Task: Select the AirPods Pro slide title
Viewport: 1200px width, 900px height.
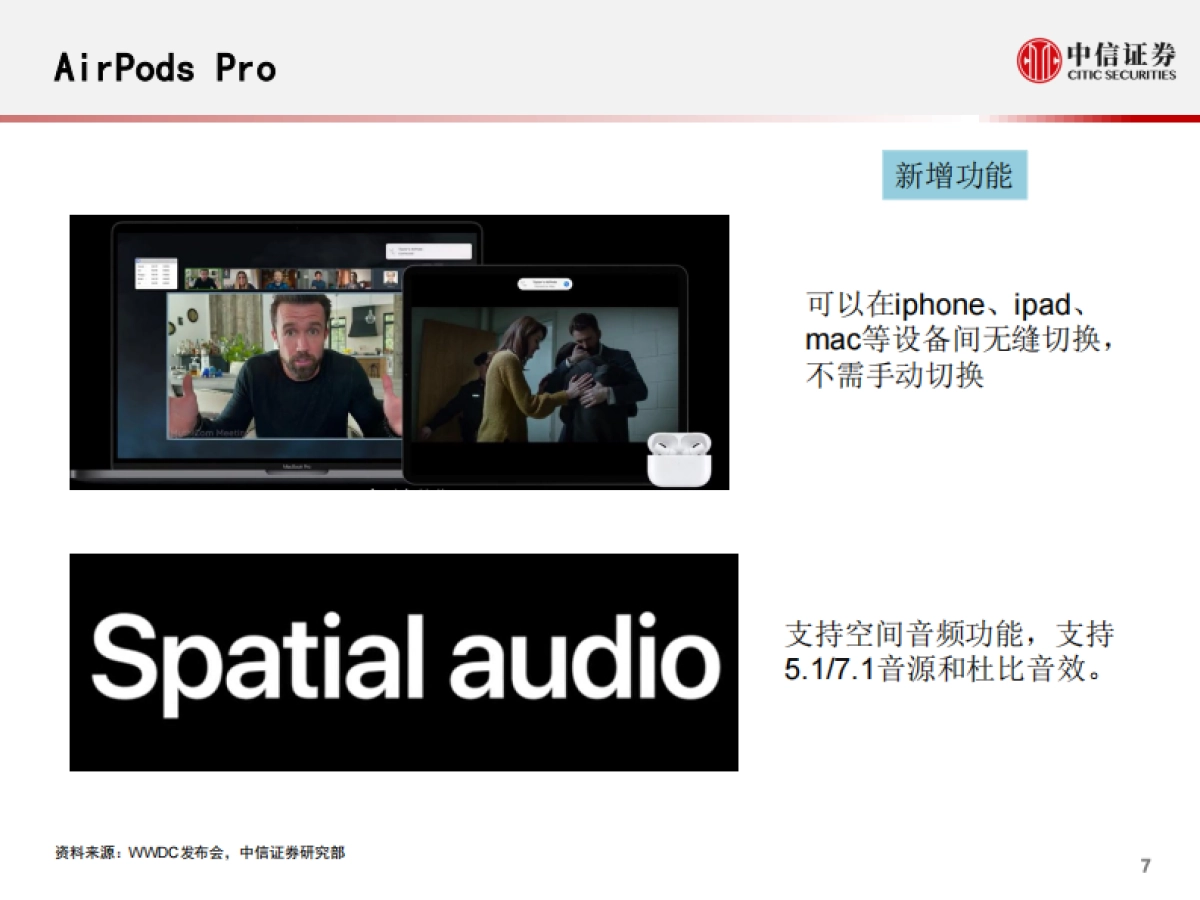Action: [163, 68]
